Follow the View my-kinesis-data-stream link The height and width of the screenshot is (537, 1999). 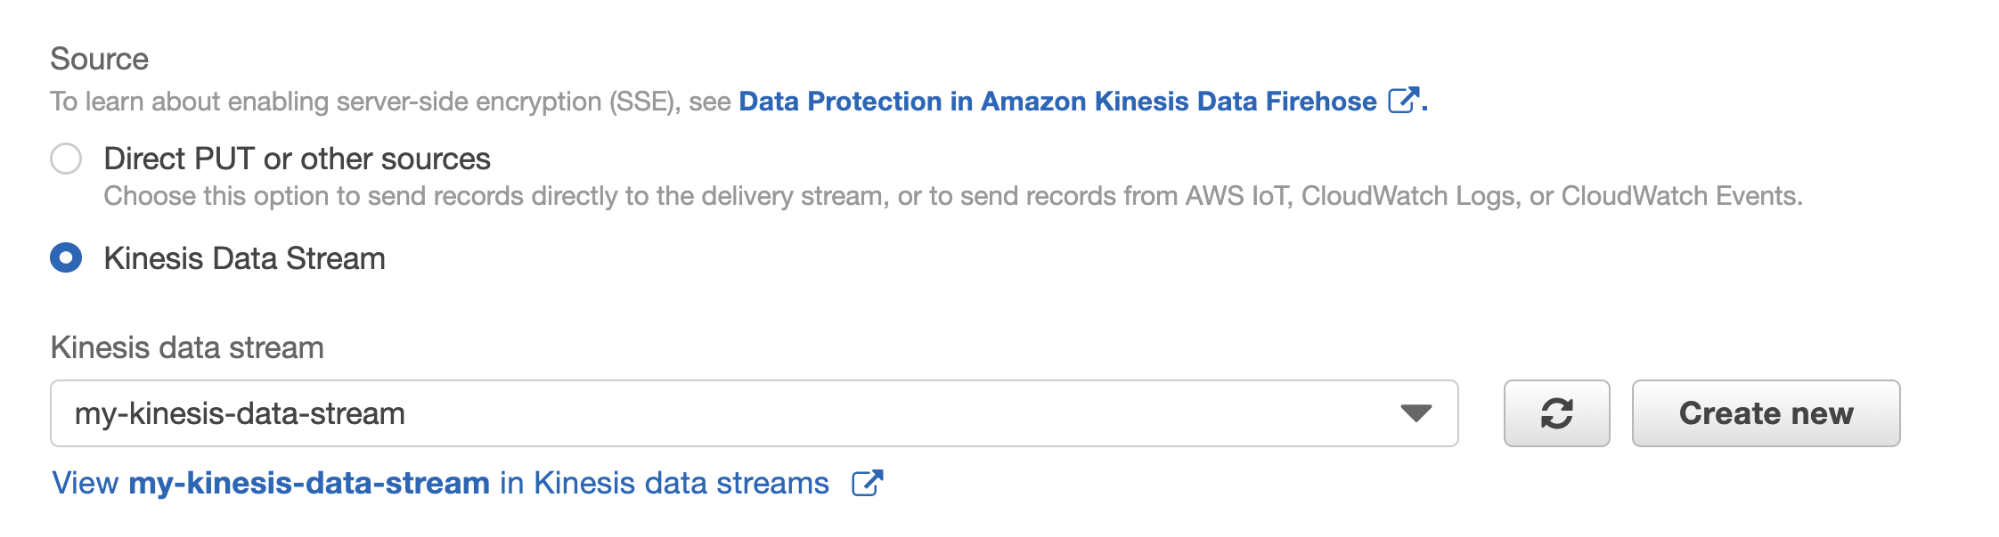(440, 483)
